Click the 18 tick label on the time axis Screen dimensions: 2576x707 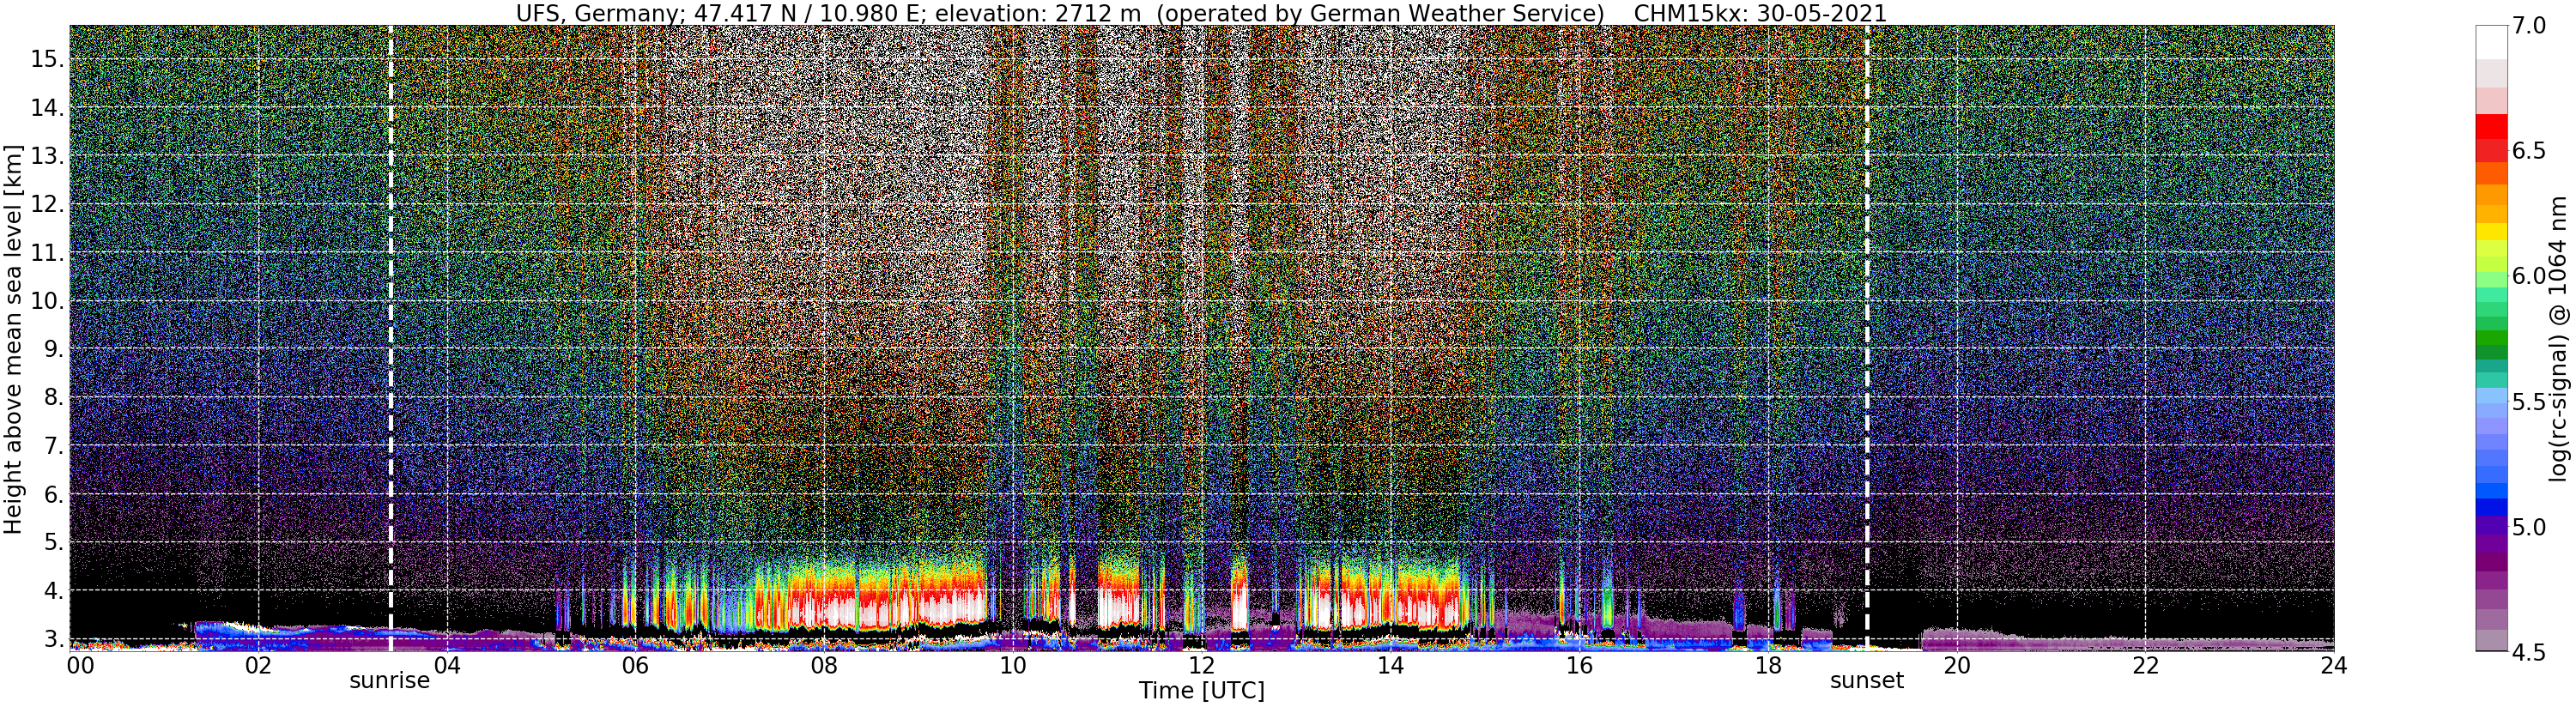[x=1768, y=665]
